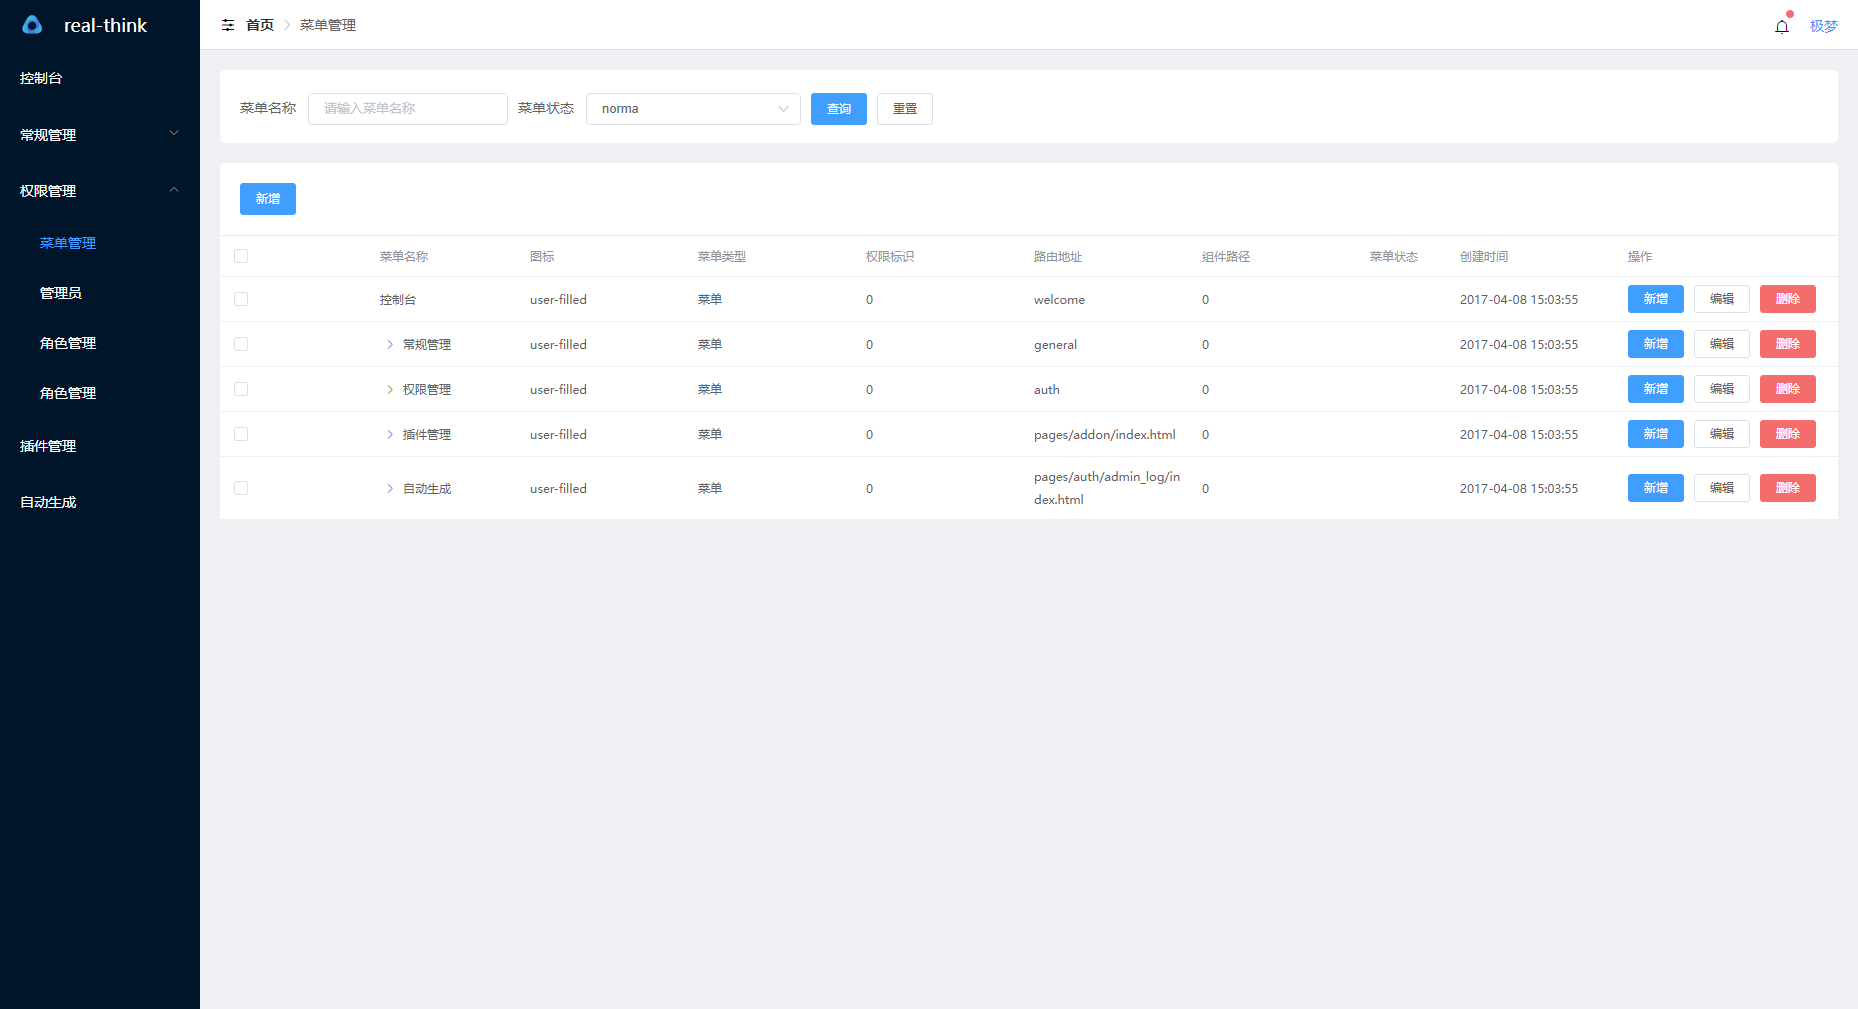
Task: Click 新增 in the 自动生成 row
Action: point(1656,488)
